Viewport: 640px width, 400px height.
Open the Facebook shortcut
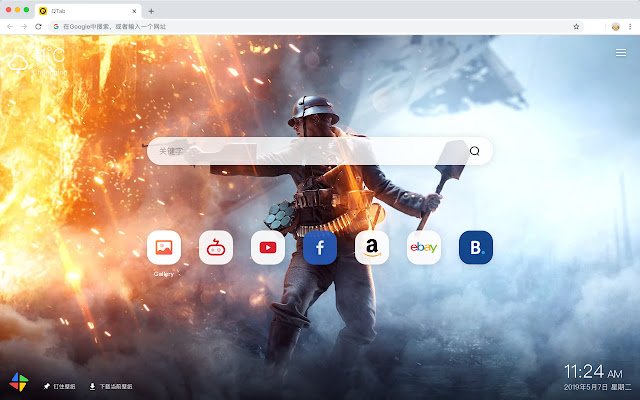point(320,247)
